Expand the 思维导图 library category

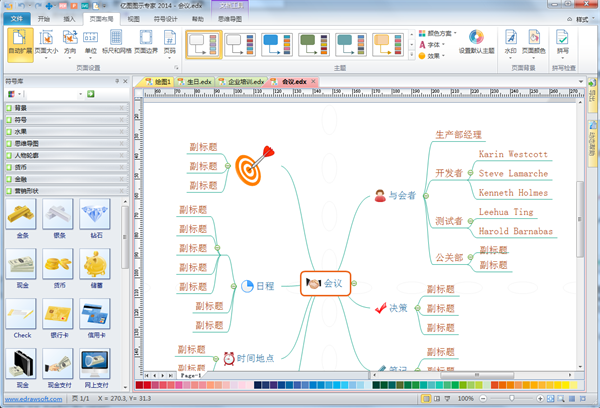point(67,144)
